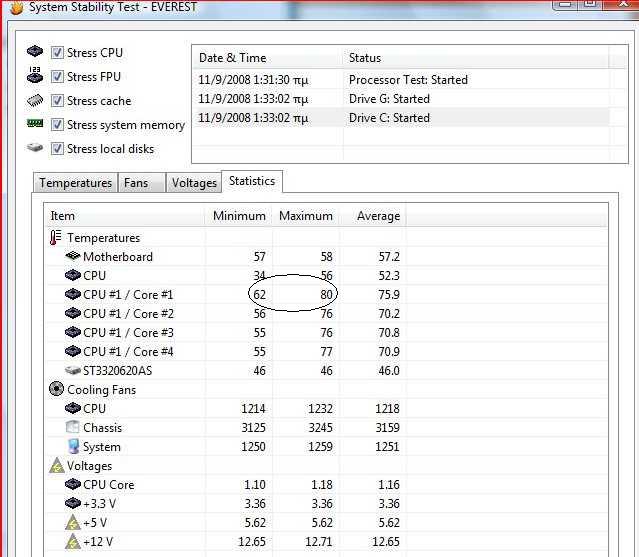Click the hard disk icon beside Stress local disks
This screenshot has width=639, height=557.
coord(35,147)
